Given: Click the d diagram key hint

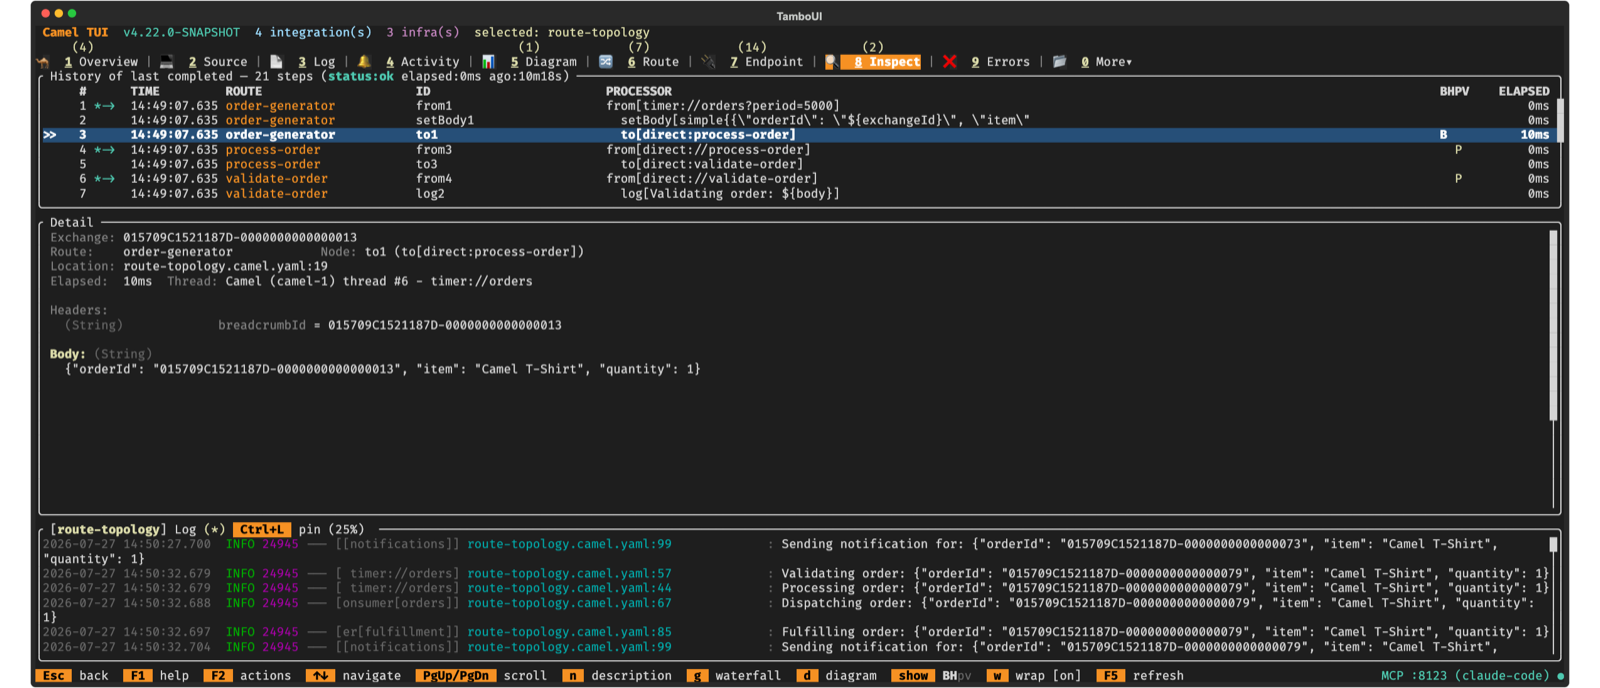Looking at the screenshot, I should [836, 676].
